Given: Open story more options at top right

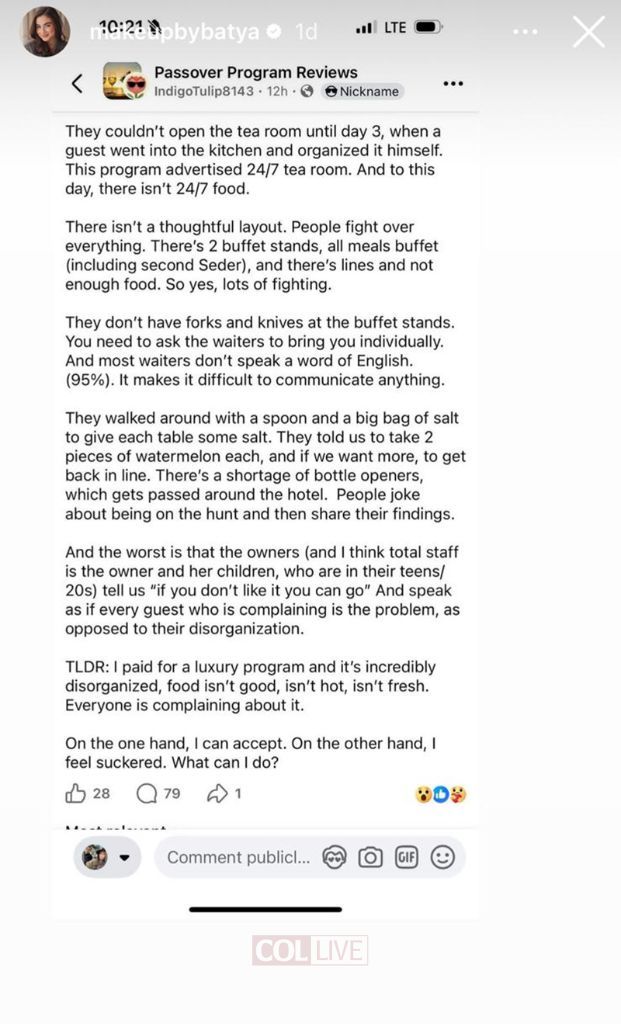Looking at the screenshot, I should tap(525, 32).
